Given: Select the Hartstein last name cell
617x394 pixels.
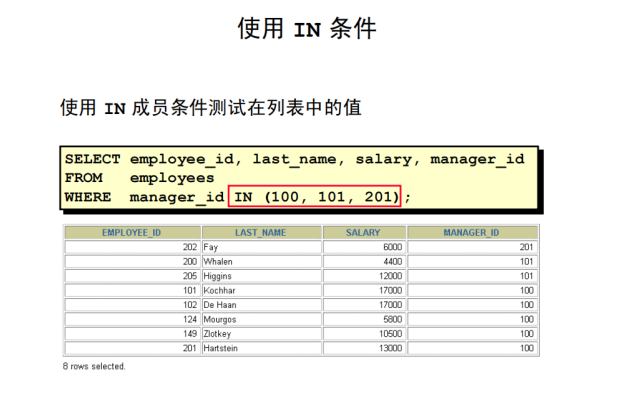Looking at the screenshot, I should (x=261, y=348).
